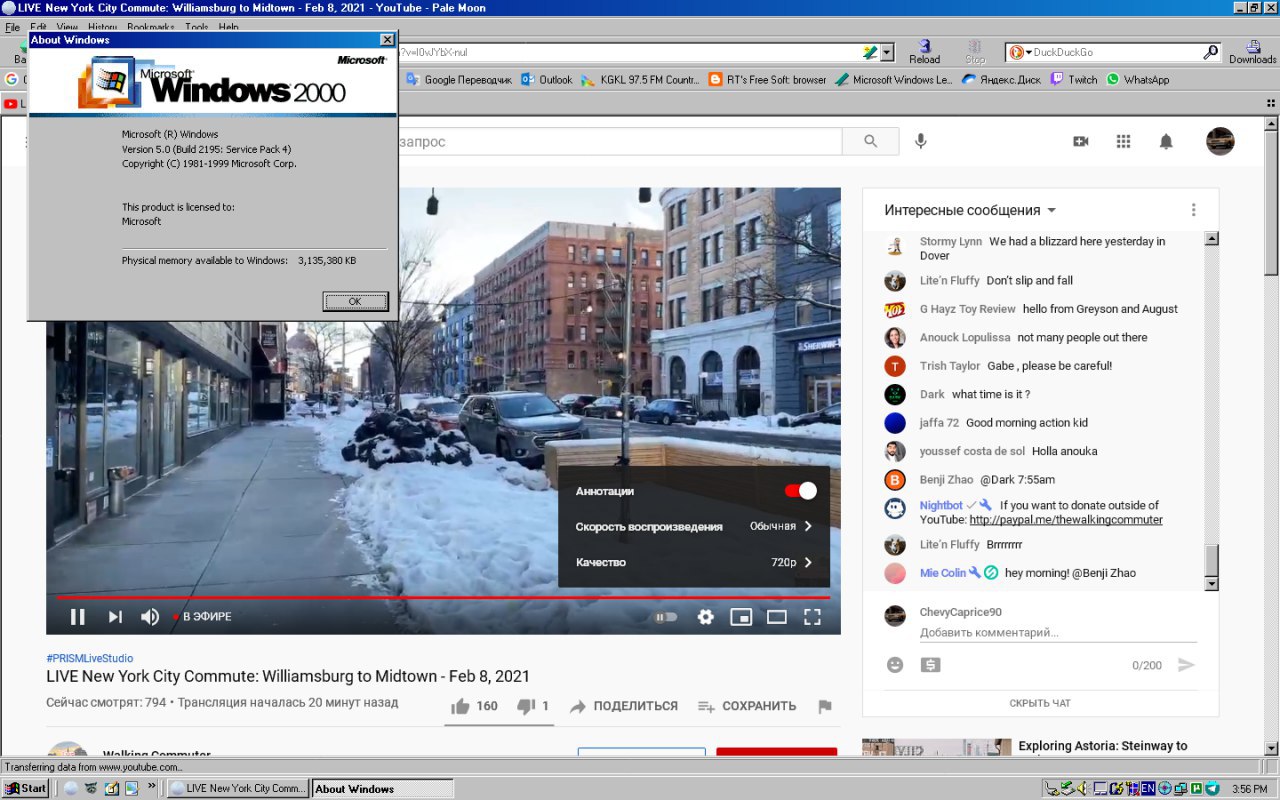Mute the video with speaker icon
This screenshot has width=1280, height=800.
[x=150, y=617]
